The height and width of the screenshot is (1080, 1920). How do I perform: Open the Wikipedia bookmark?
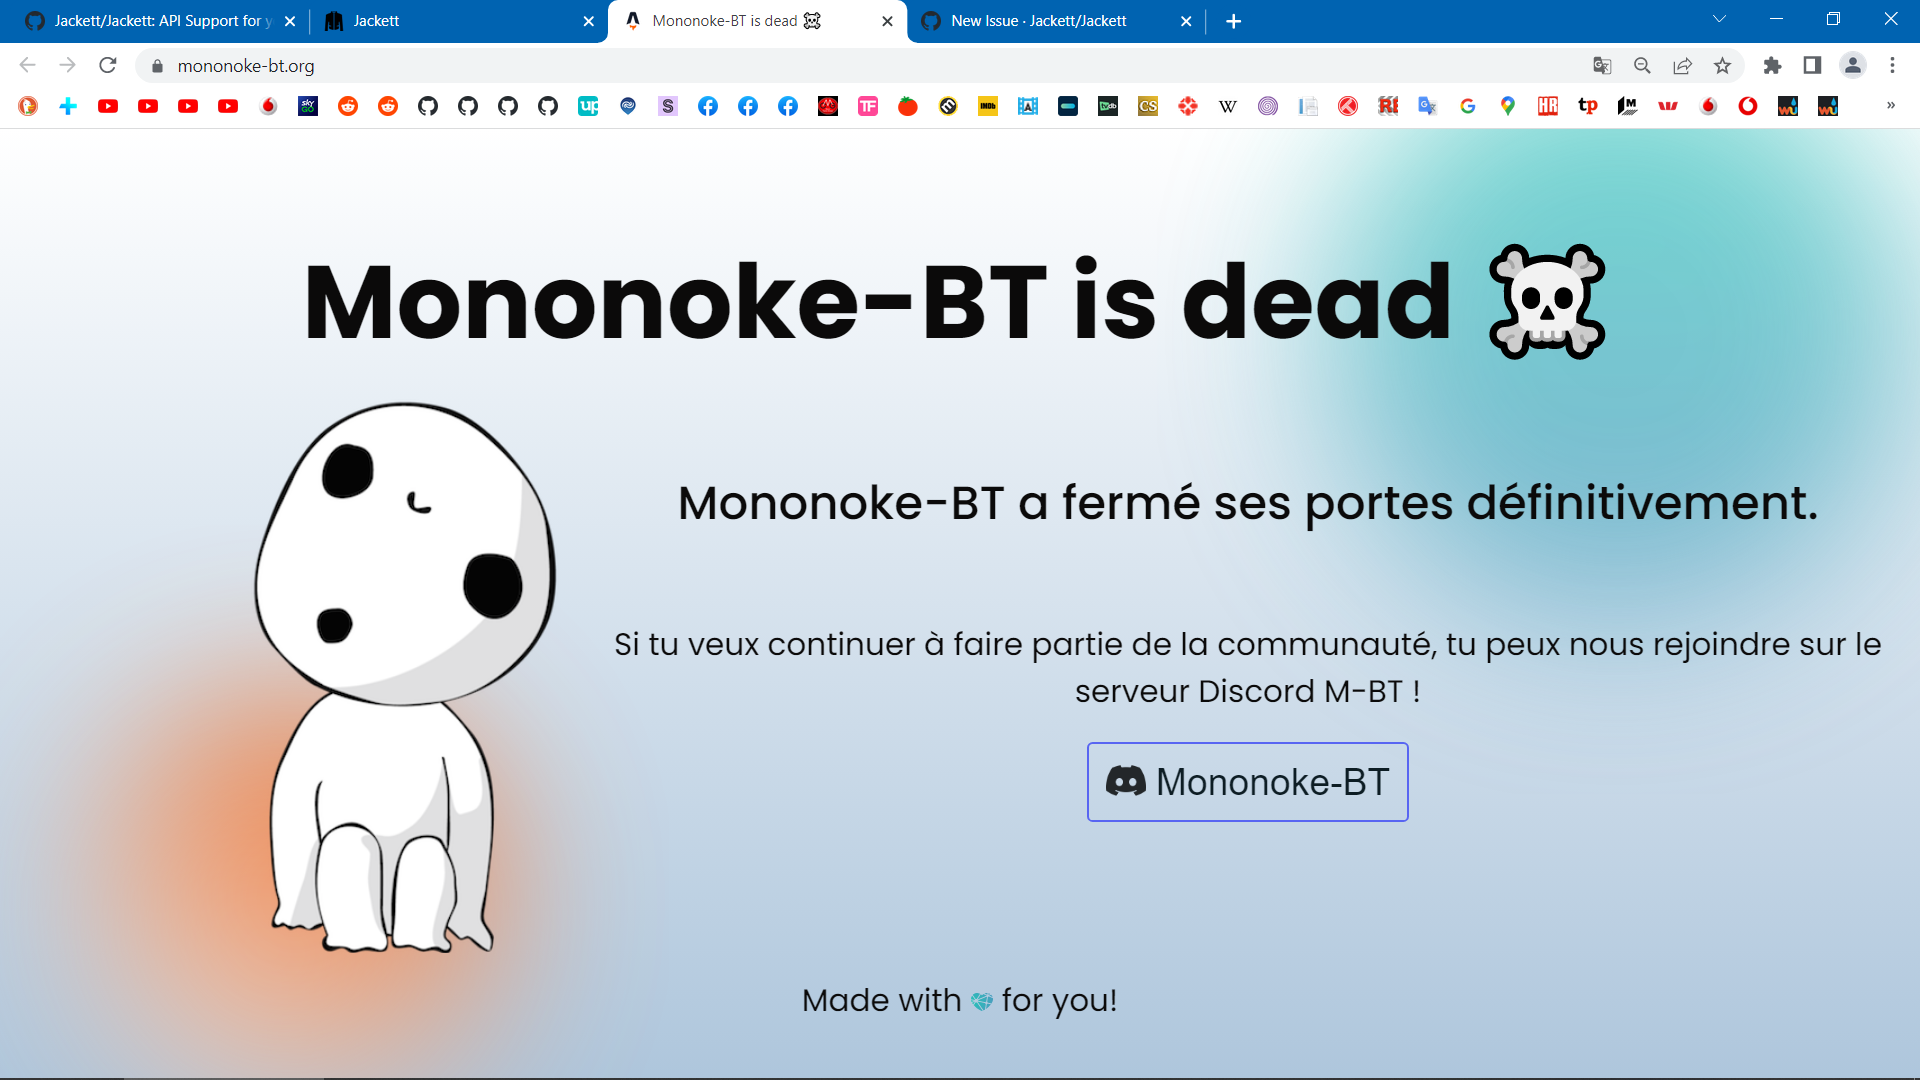tap(1228, 106)
